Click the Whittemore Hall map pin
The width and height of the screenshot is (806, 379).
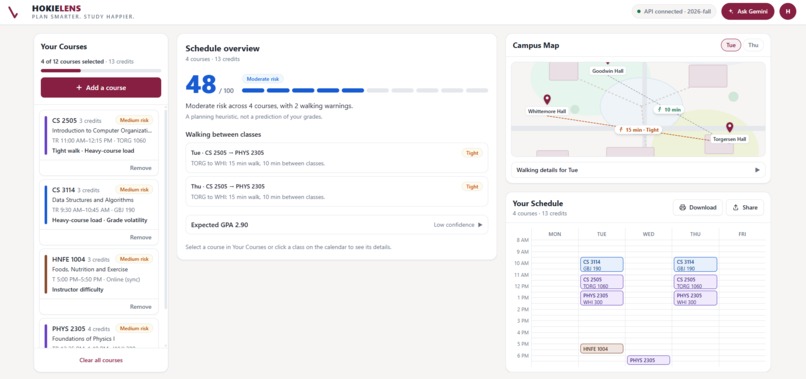tap(547, 100)
